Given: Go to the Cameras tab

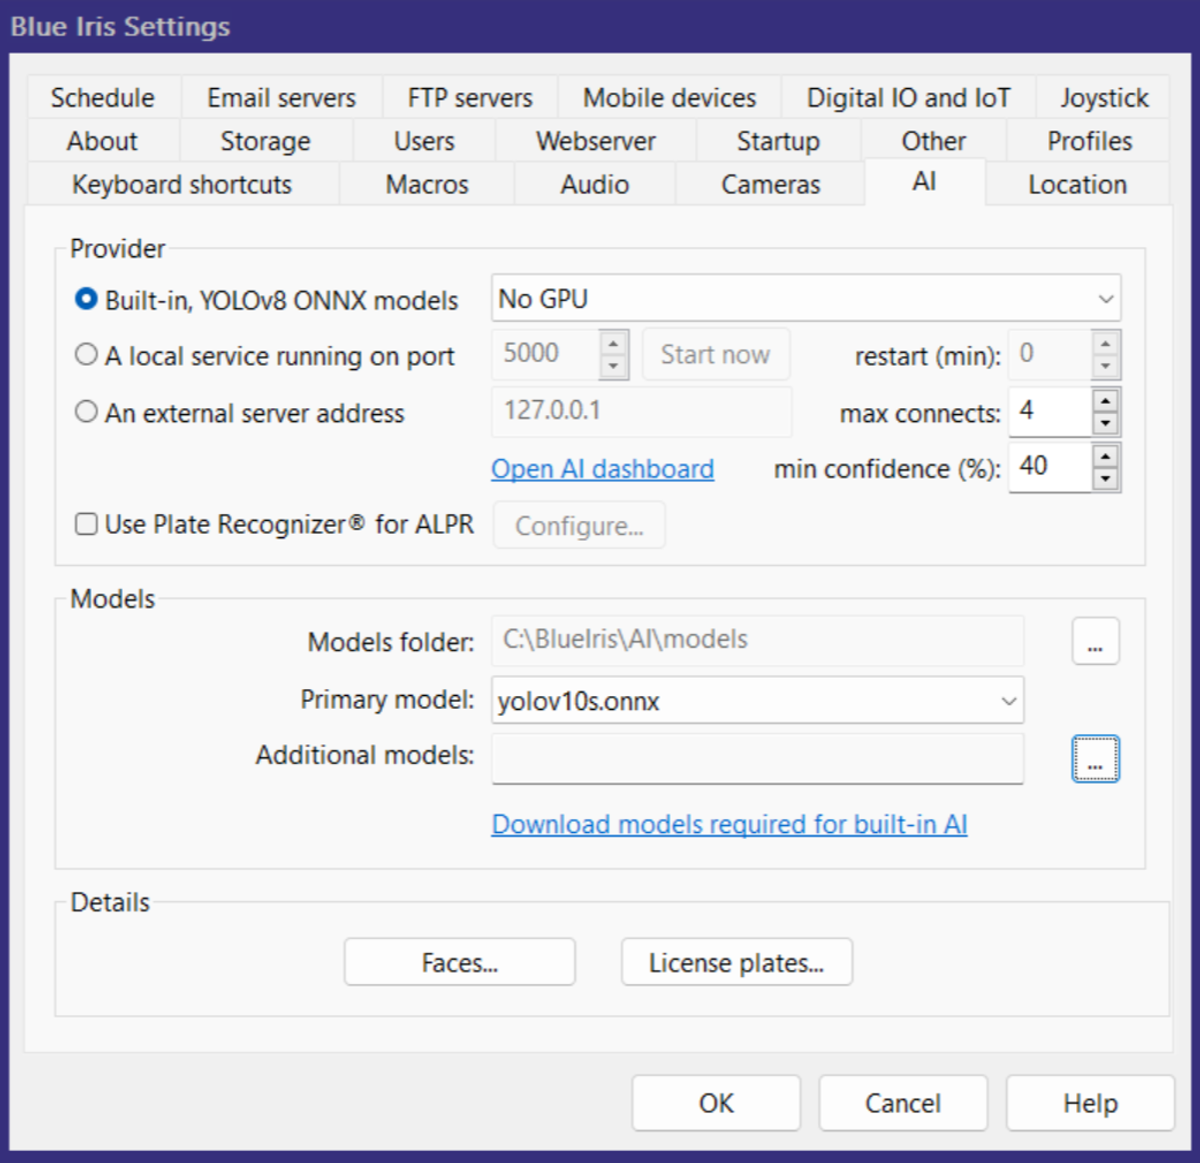Looking at the screenshot, I should pos(770,184).
